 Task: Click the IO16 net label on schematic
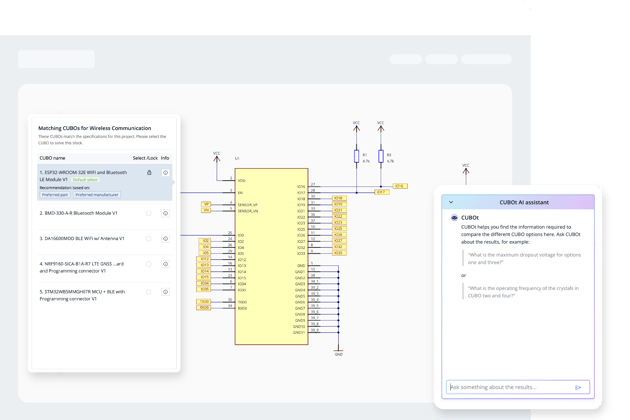click(x=399, y=186)
